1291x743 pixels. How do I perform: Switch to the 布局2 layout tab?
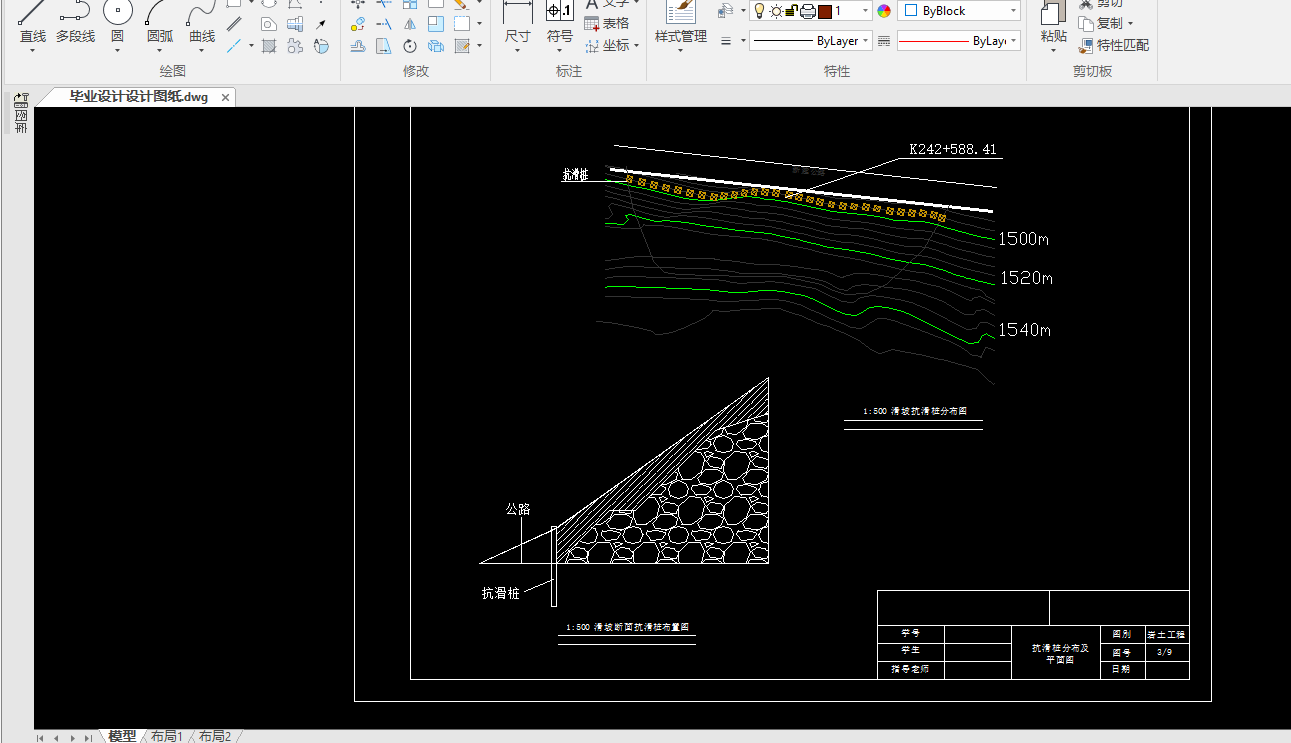214,736
